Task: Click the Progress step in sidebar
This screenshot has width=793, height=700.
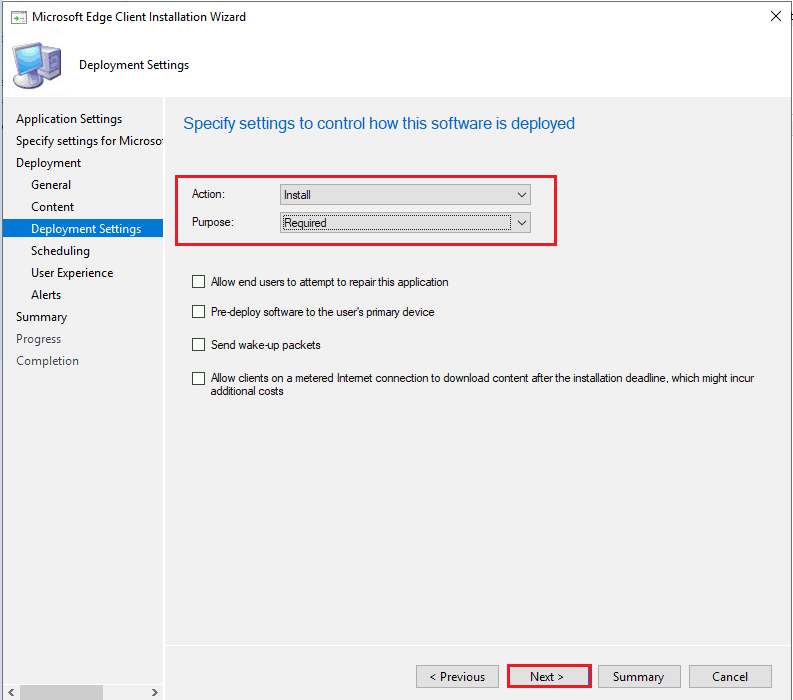Action: click(38, 339)
